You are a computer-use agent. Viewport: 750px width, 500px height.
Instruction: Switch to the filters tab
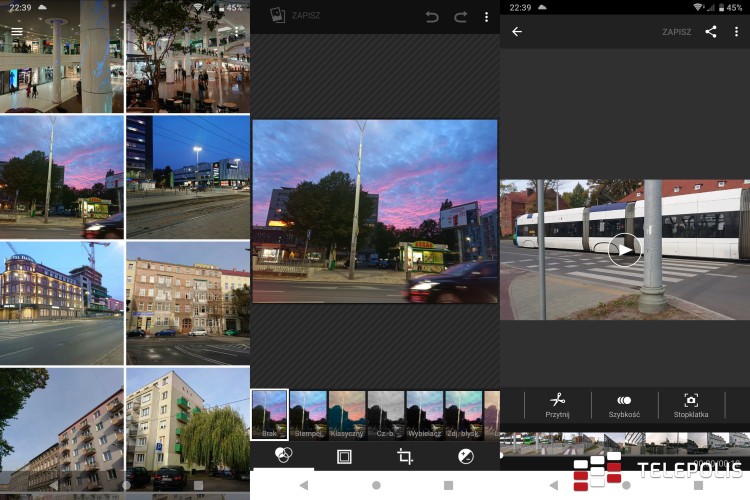[283, 456]
